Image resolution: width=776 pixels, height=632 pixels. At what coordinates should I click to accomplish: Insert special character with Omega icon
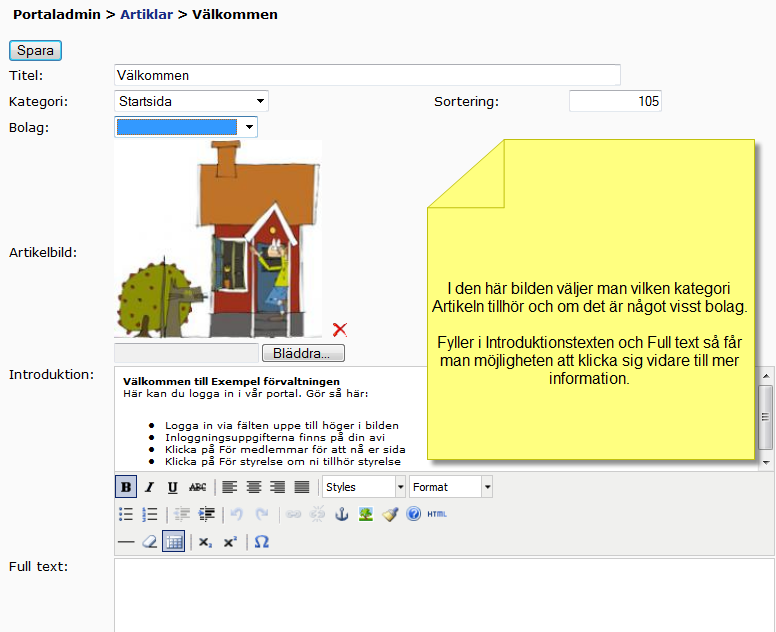(262, 542)
